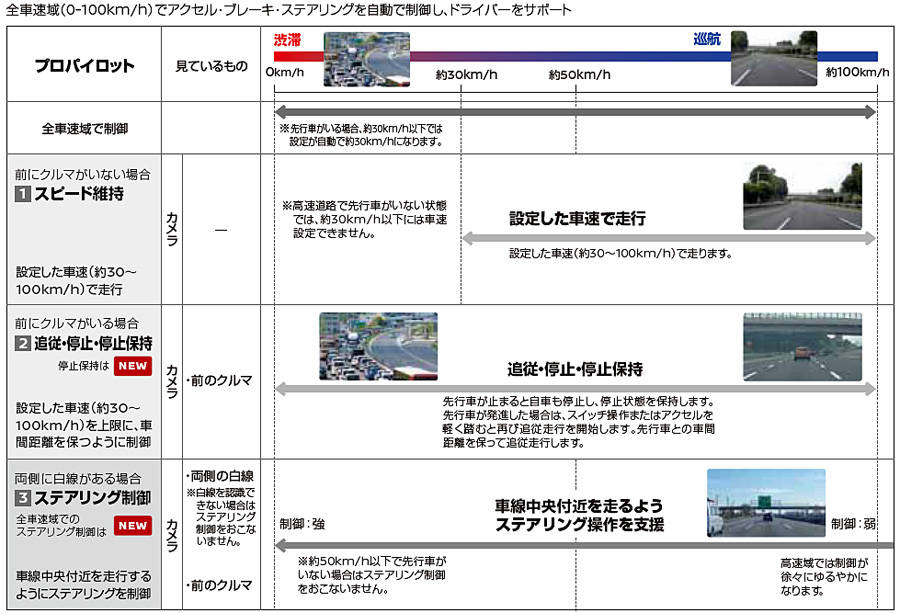Image resolution: width=900 pixels, height=613 pixels.
Task: Click ステアリング制御 heading in left column
Action: tap(93, 498)
